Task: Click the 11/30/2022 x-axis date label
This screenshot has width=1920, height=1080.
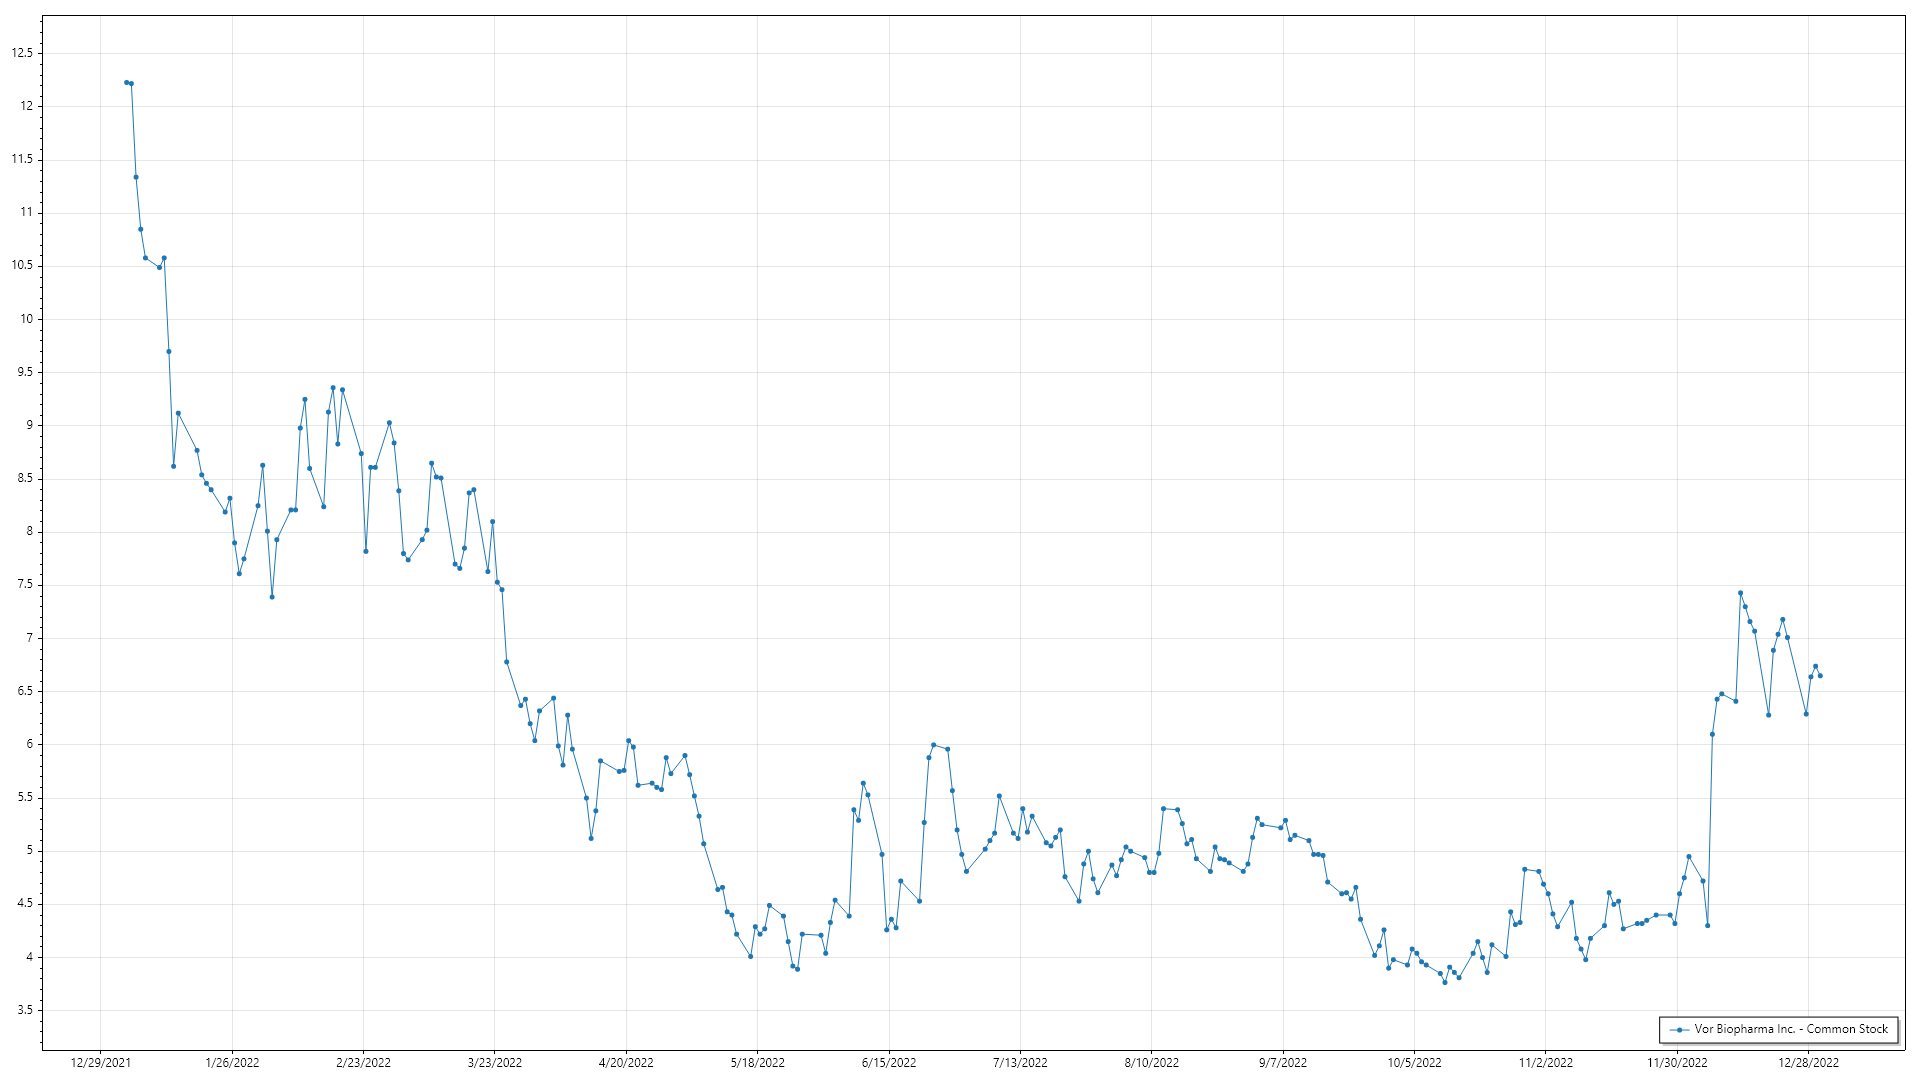Action: point(1677,1063)
